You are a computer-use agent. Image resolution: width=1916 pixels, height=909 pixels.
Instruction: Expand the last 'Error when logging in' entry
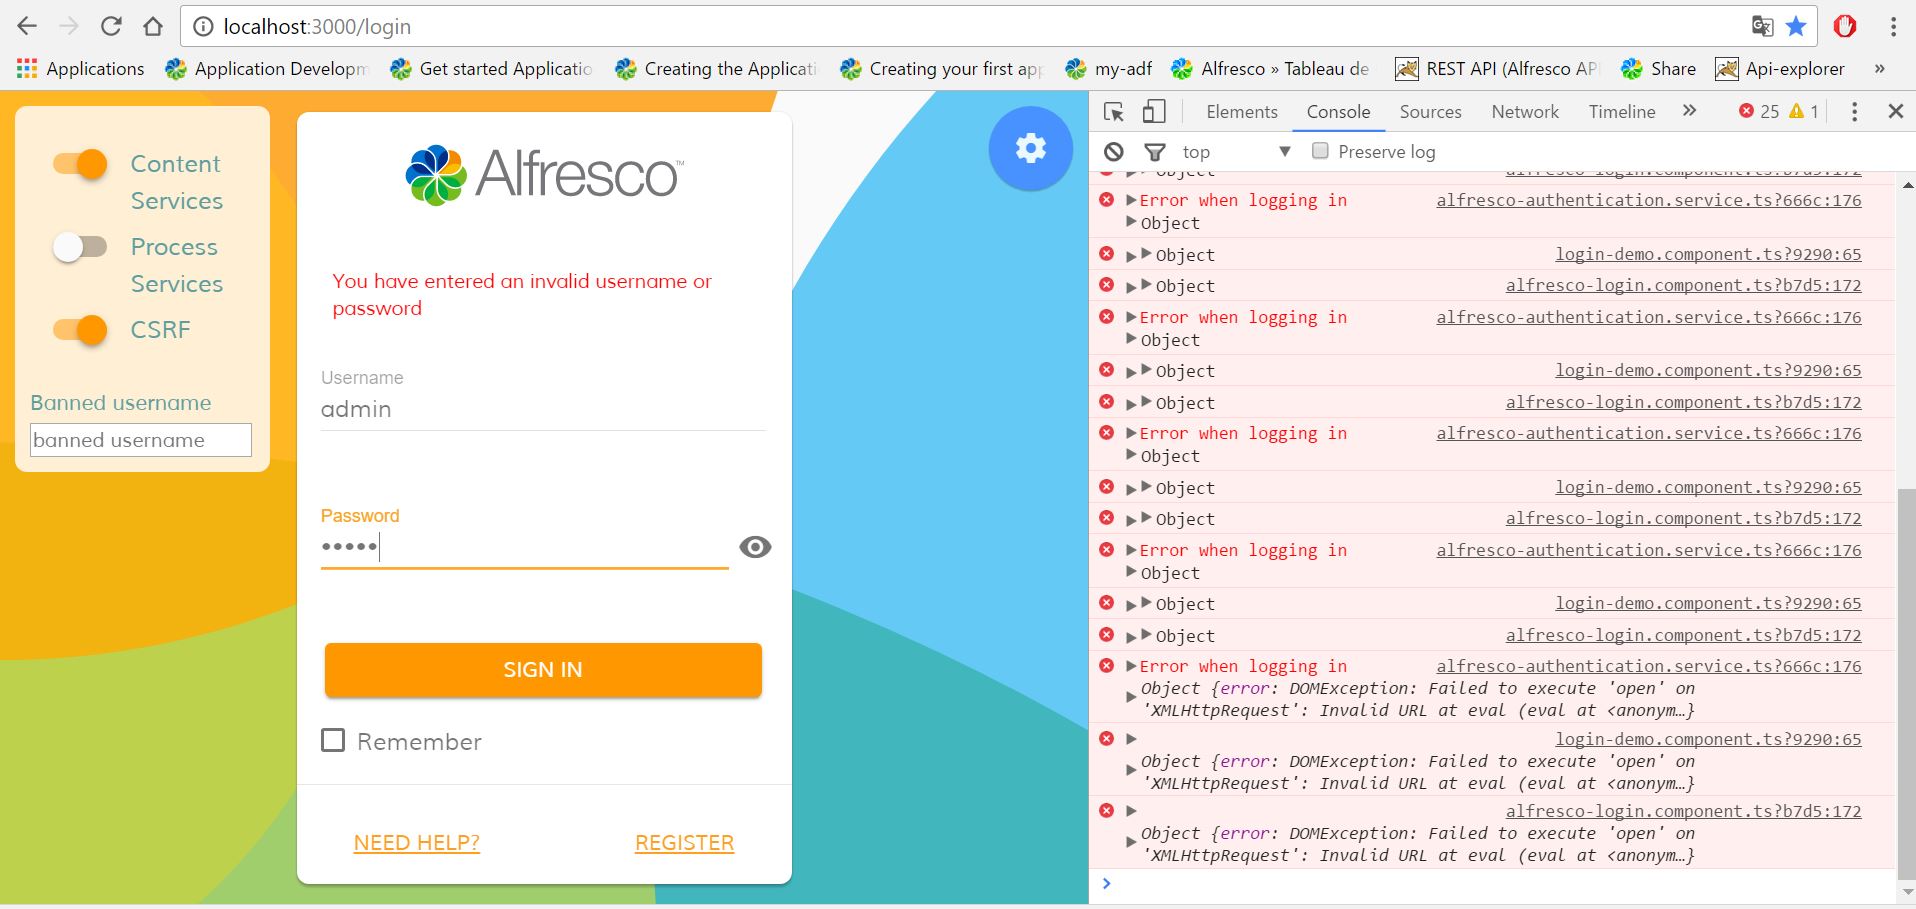point(1131,666)
